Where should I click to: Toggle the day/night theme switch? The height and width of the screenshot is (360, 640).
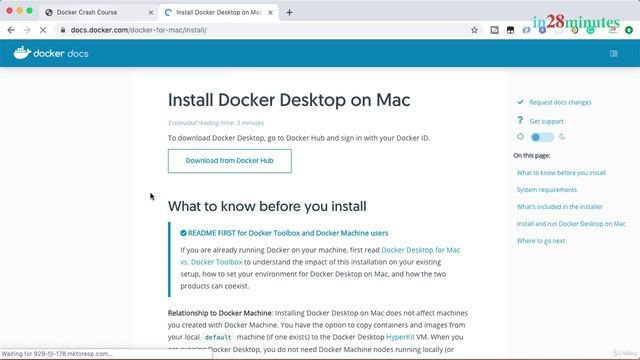tap(542, 137)
